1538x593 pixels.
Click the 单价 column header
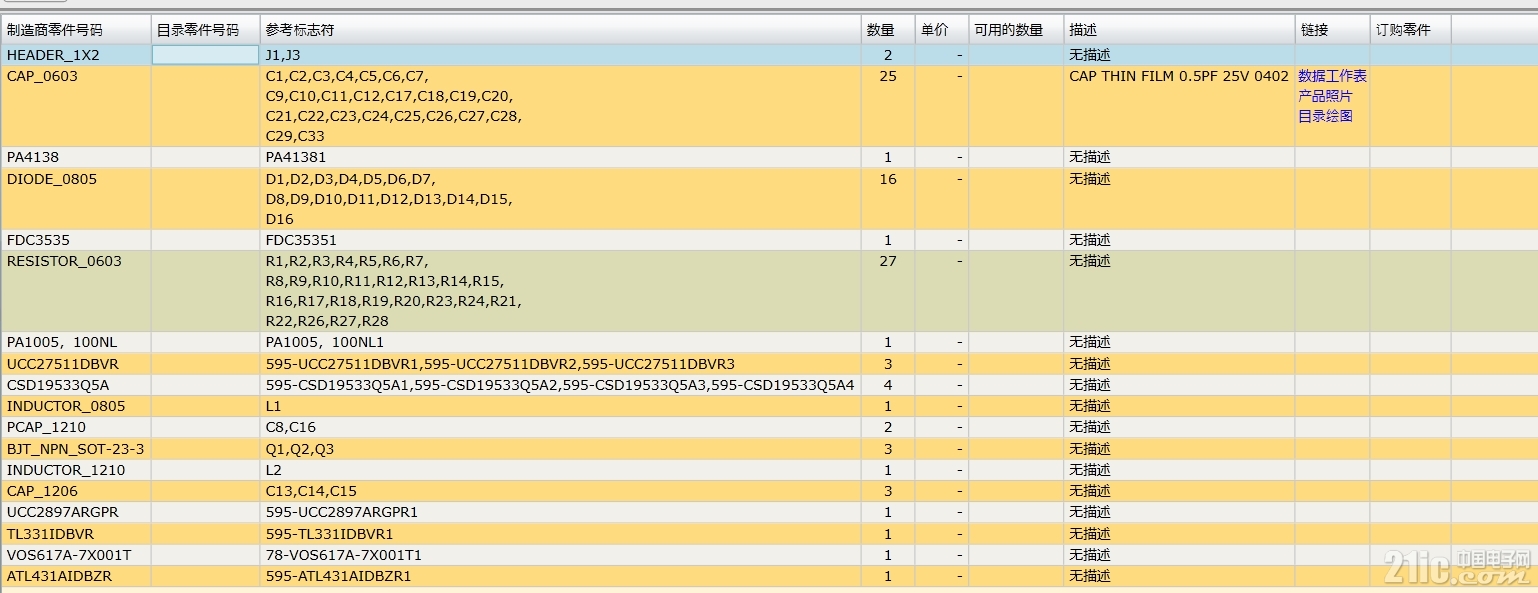coord(942,30)
